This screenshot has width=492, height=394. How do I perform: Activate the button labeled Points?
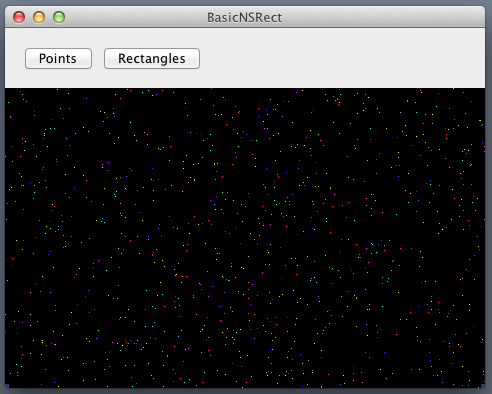click(58, 59)
